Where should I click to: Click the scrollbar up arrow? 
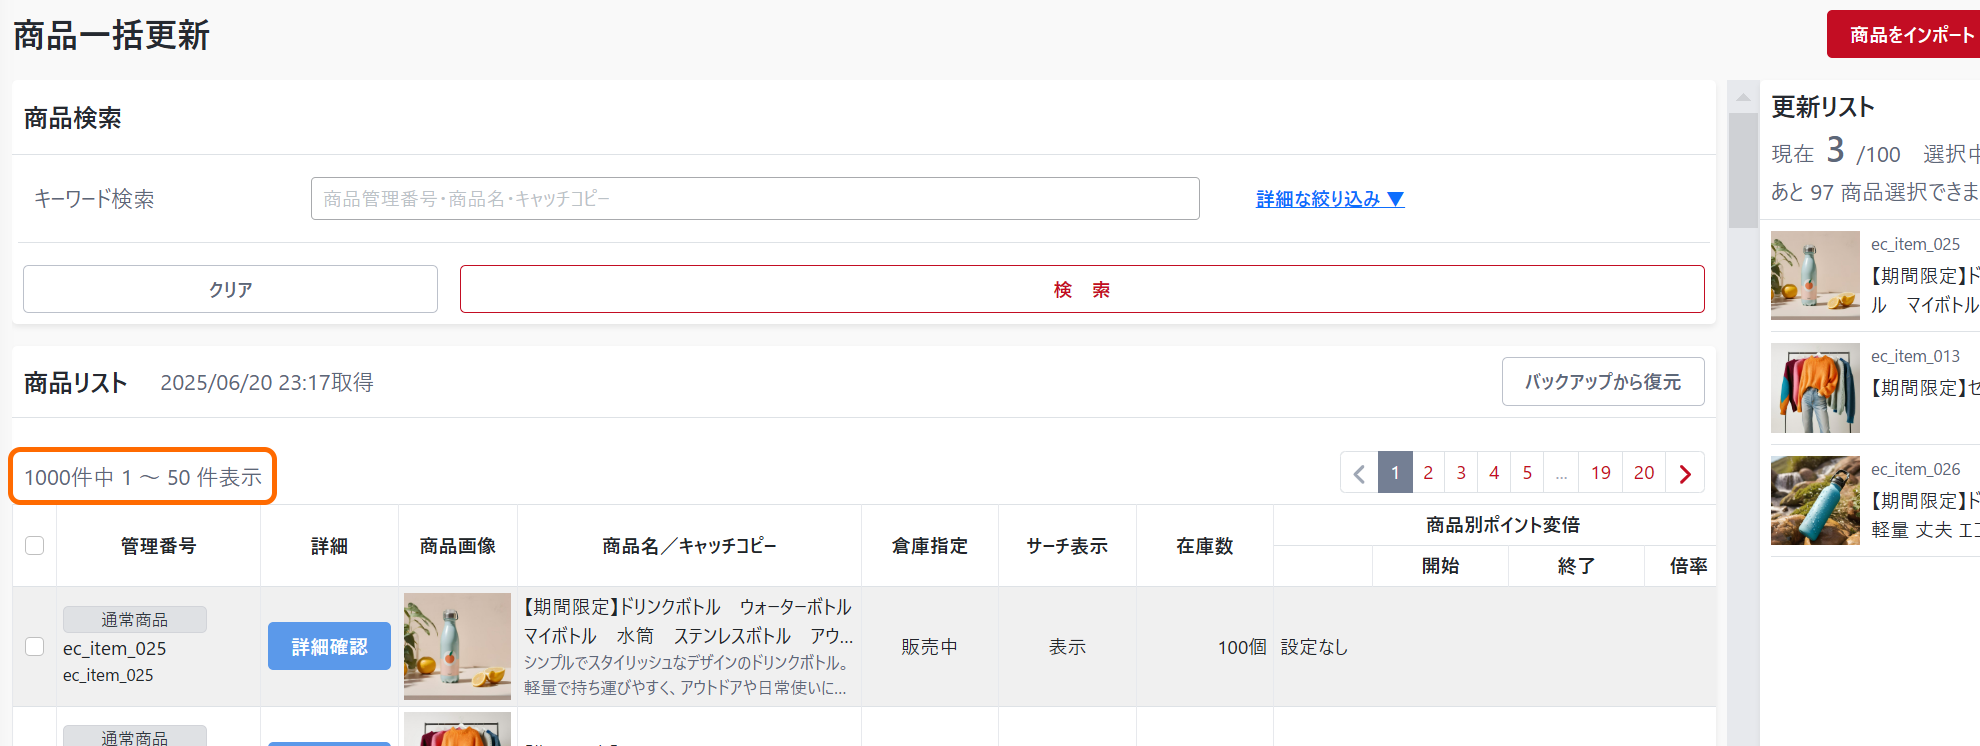[1743, 98]
